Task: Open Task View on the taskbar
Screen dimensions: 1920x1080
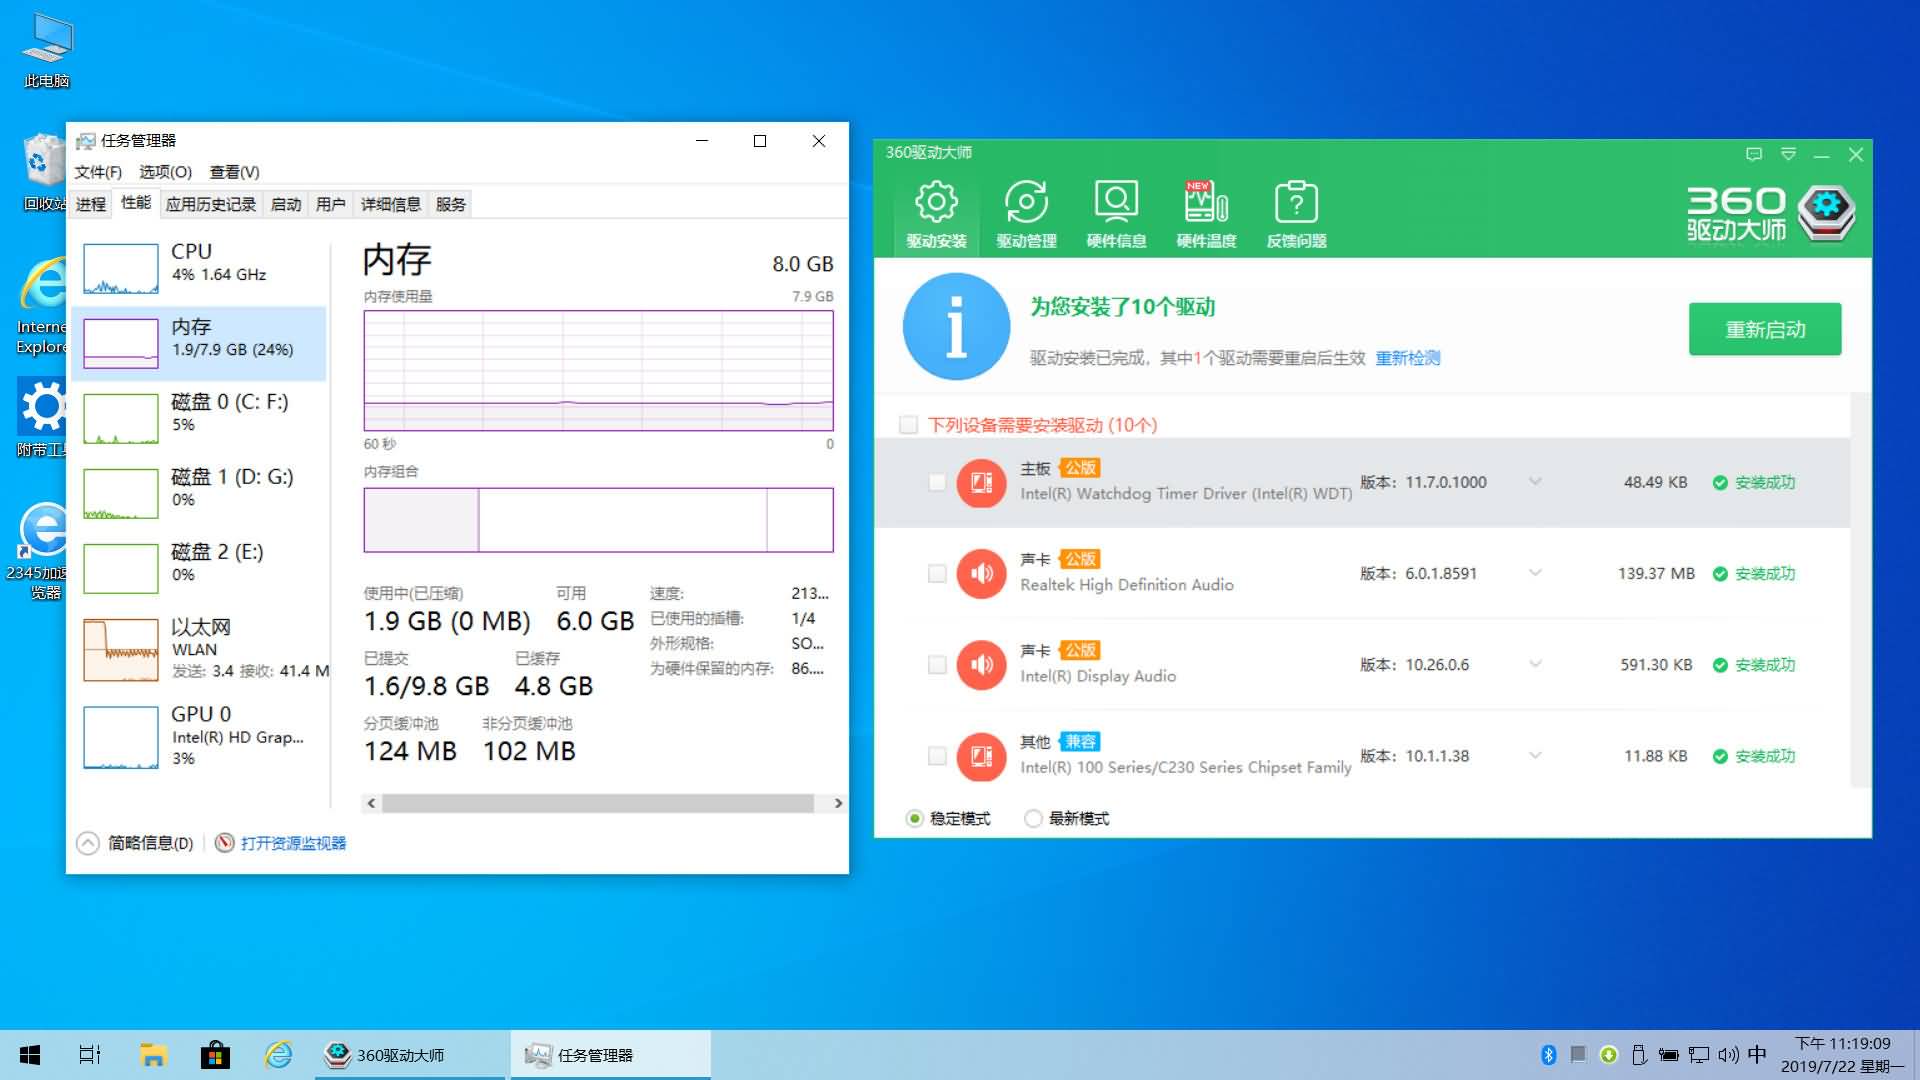Action: 90,1055
